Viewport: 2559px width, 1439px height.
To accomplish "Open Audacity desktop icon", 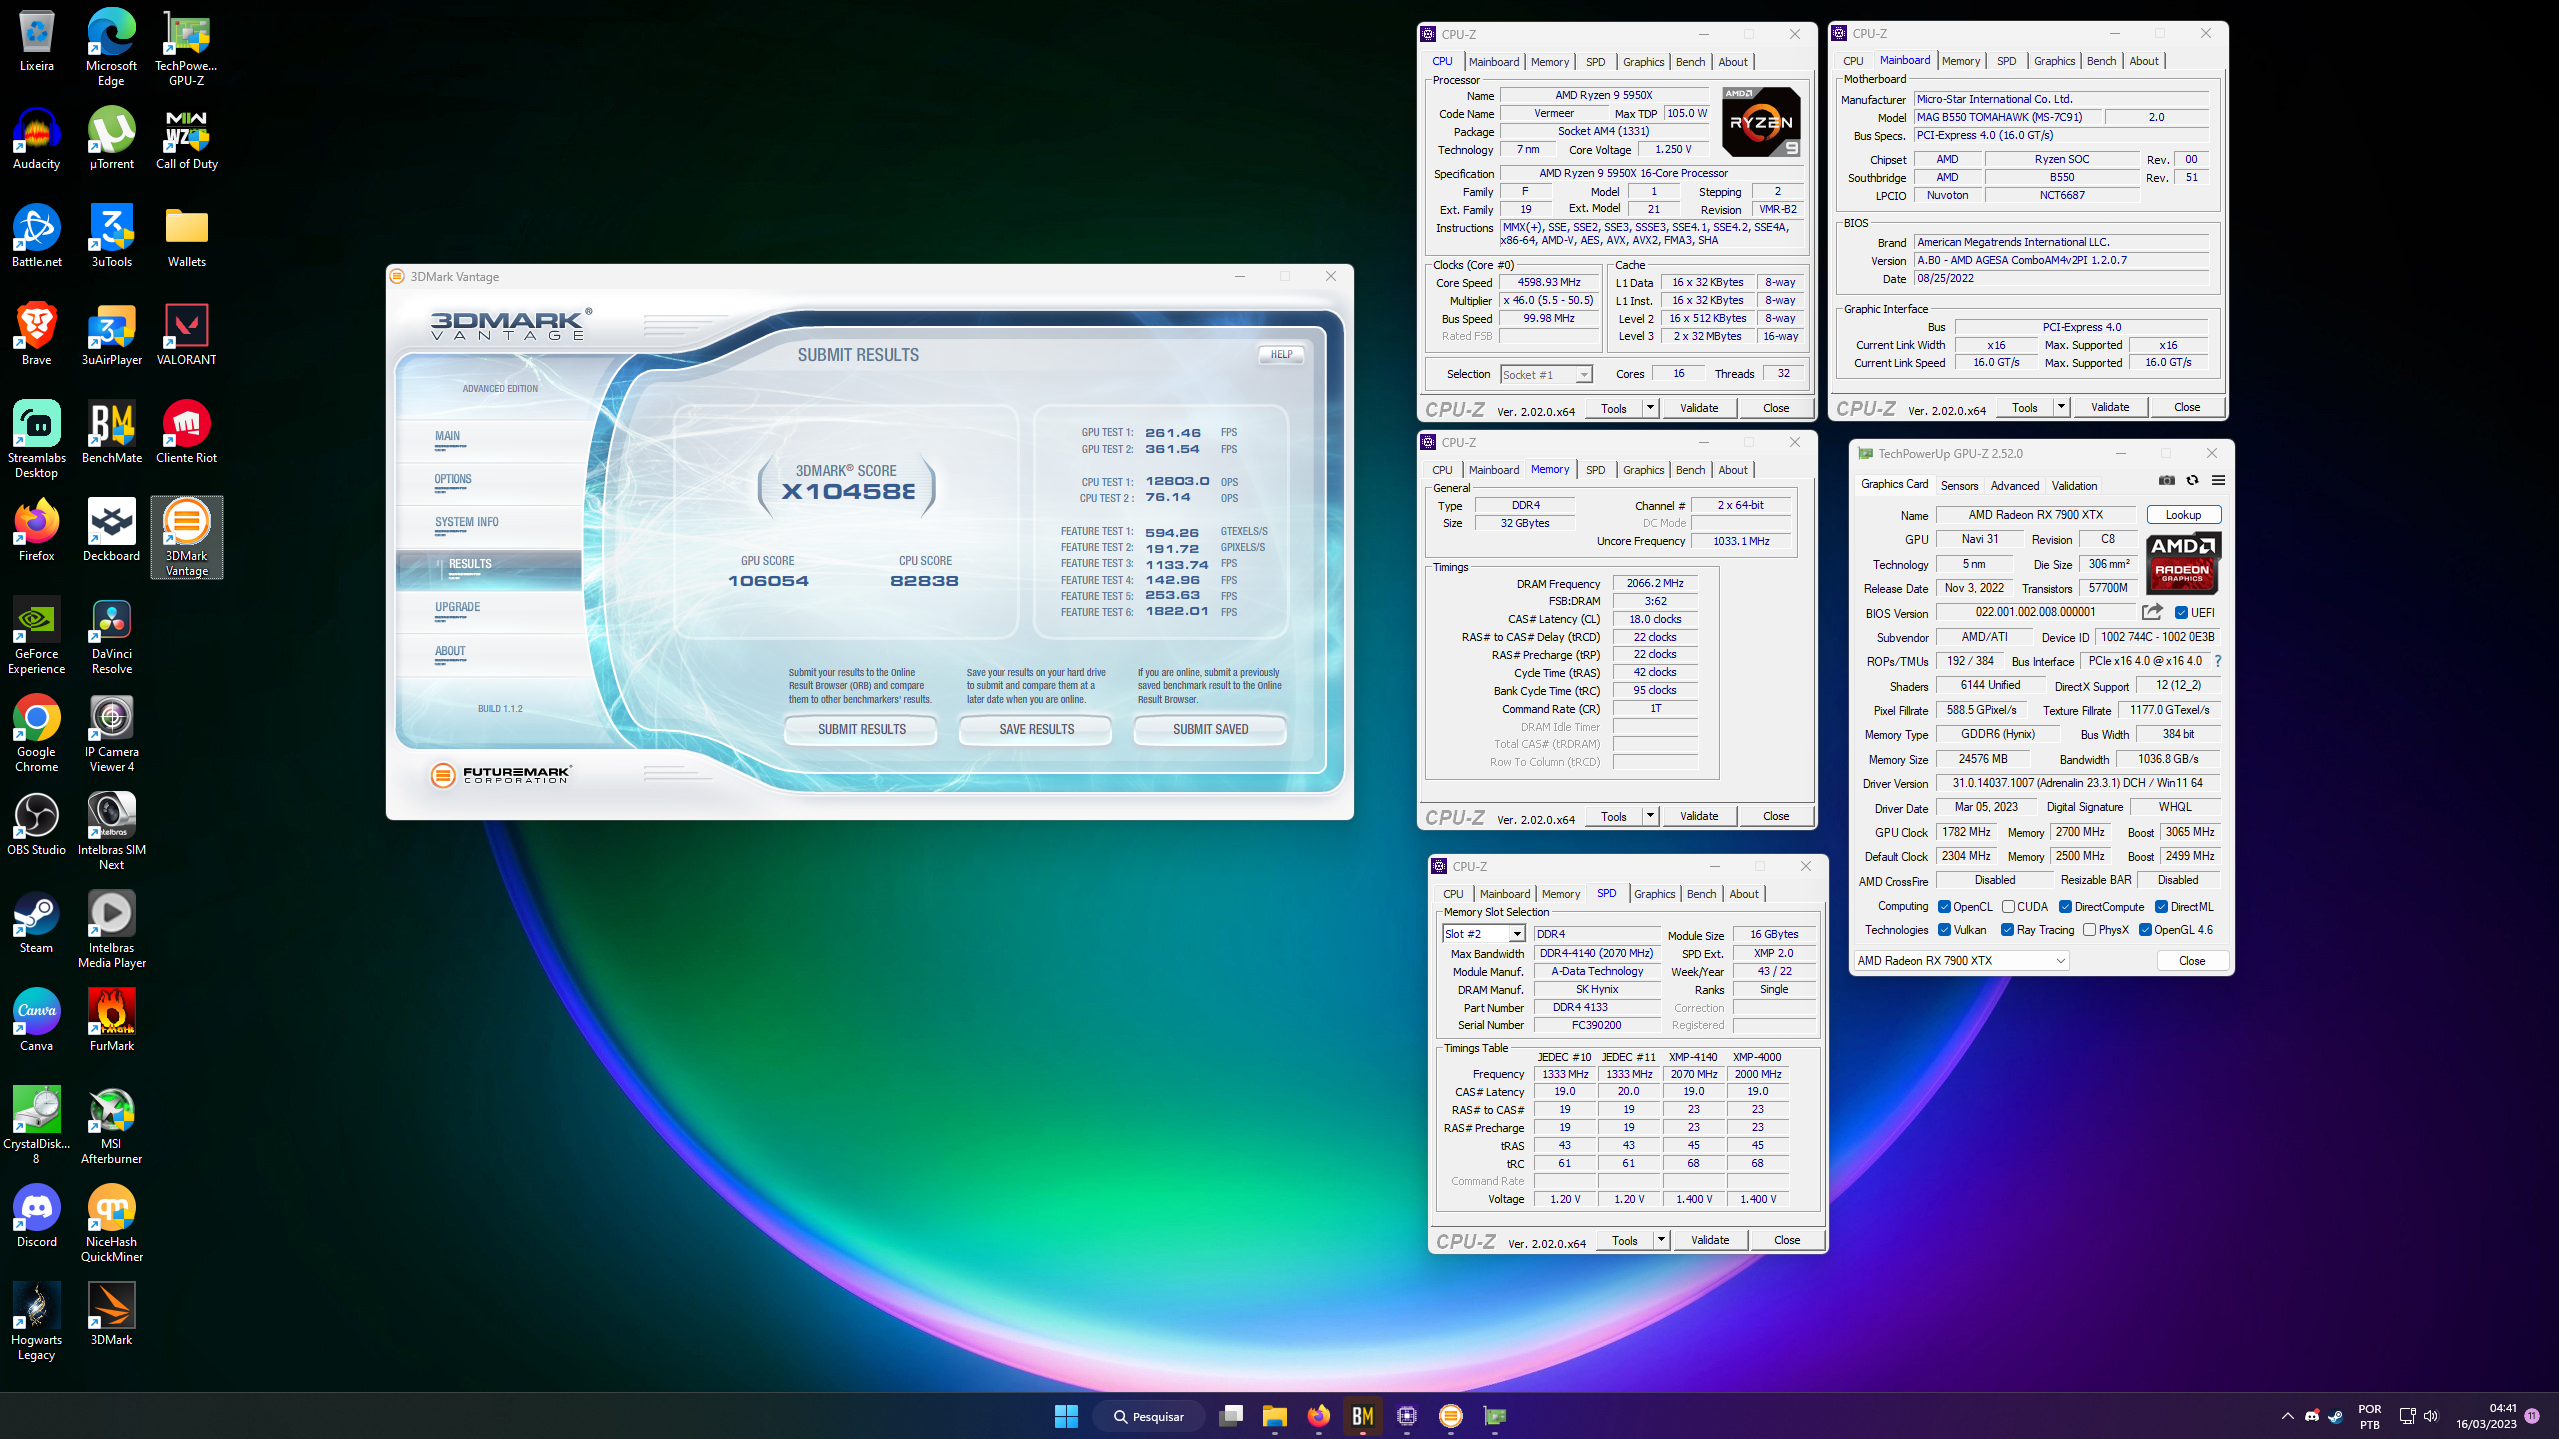I will (x=37, y=139).
